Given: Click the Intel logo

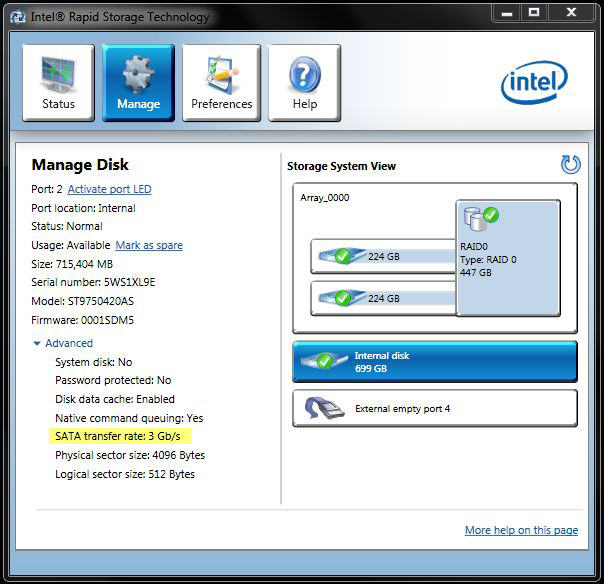Looking at the screenshot, I should pos(534,82).
